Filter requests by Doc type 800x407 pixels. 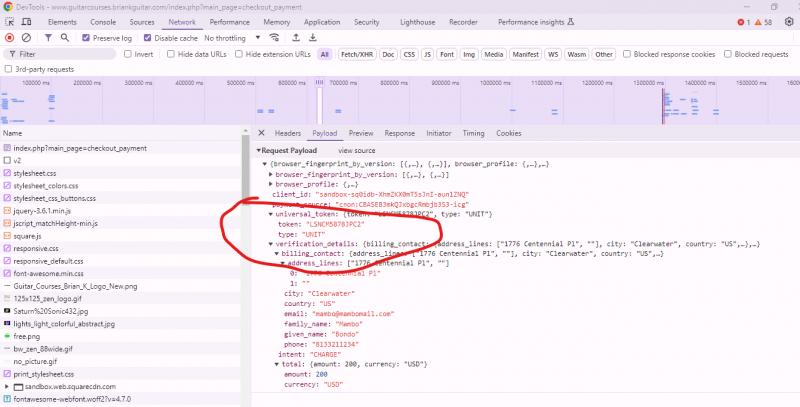click(388, 54)
